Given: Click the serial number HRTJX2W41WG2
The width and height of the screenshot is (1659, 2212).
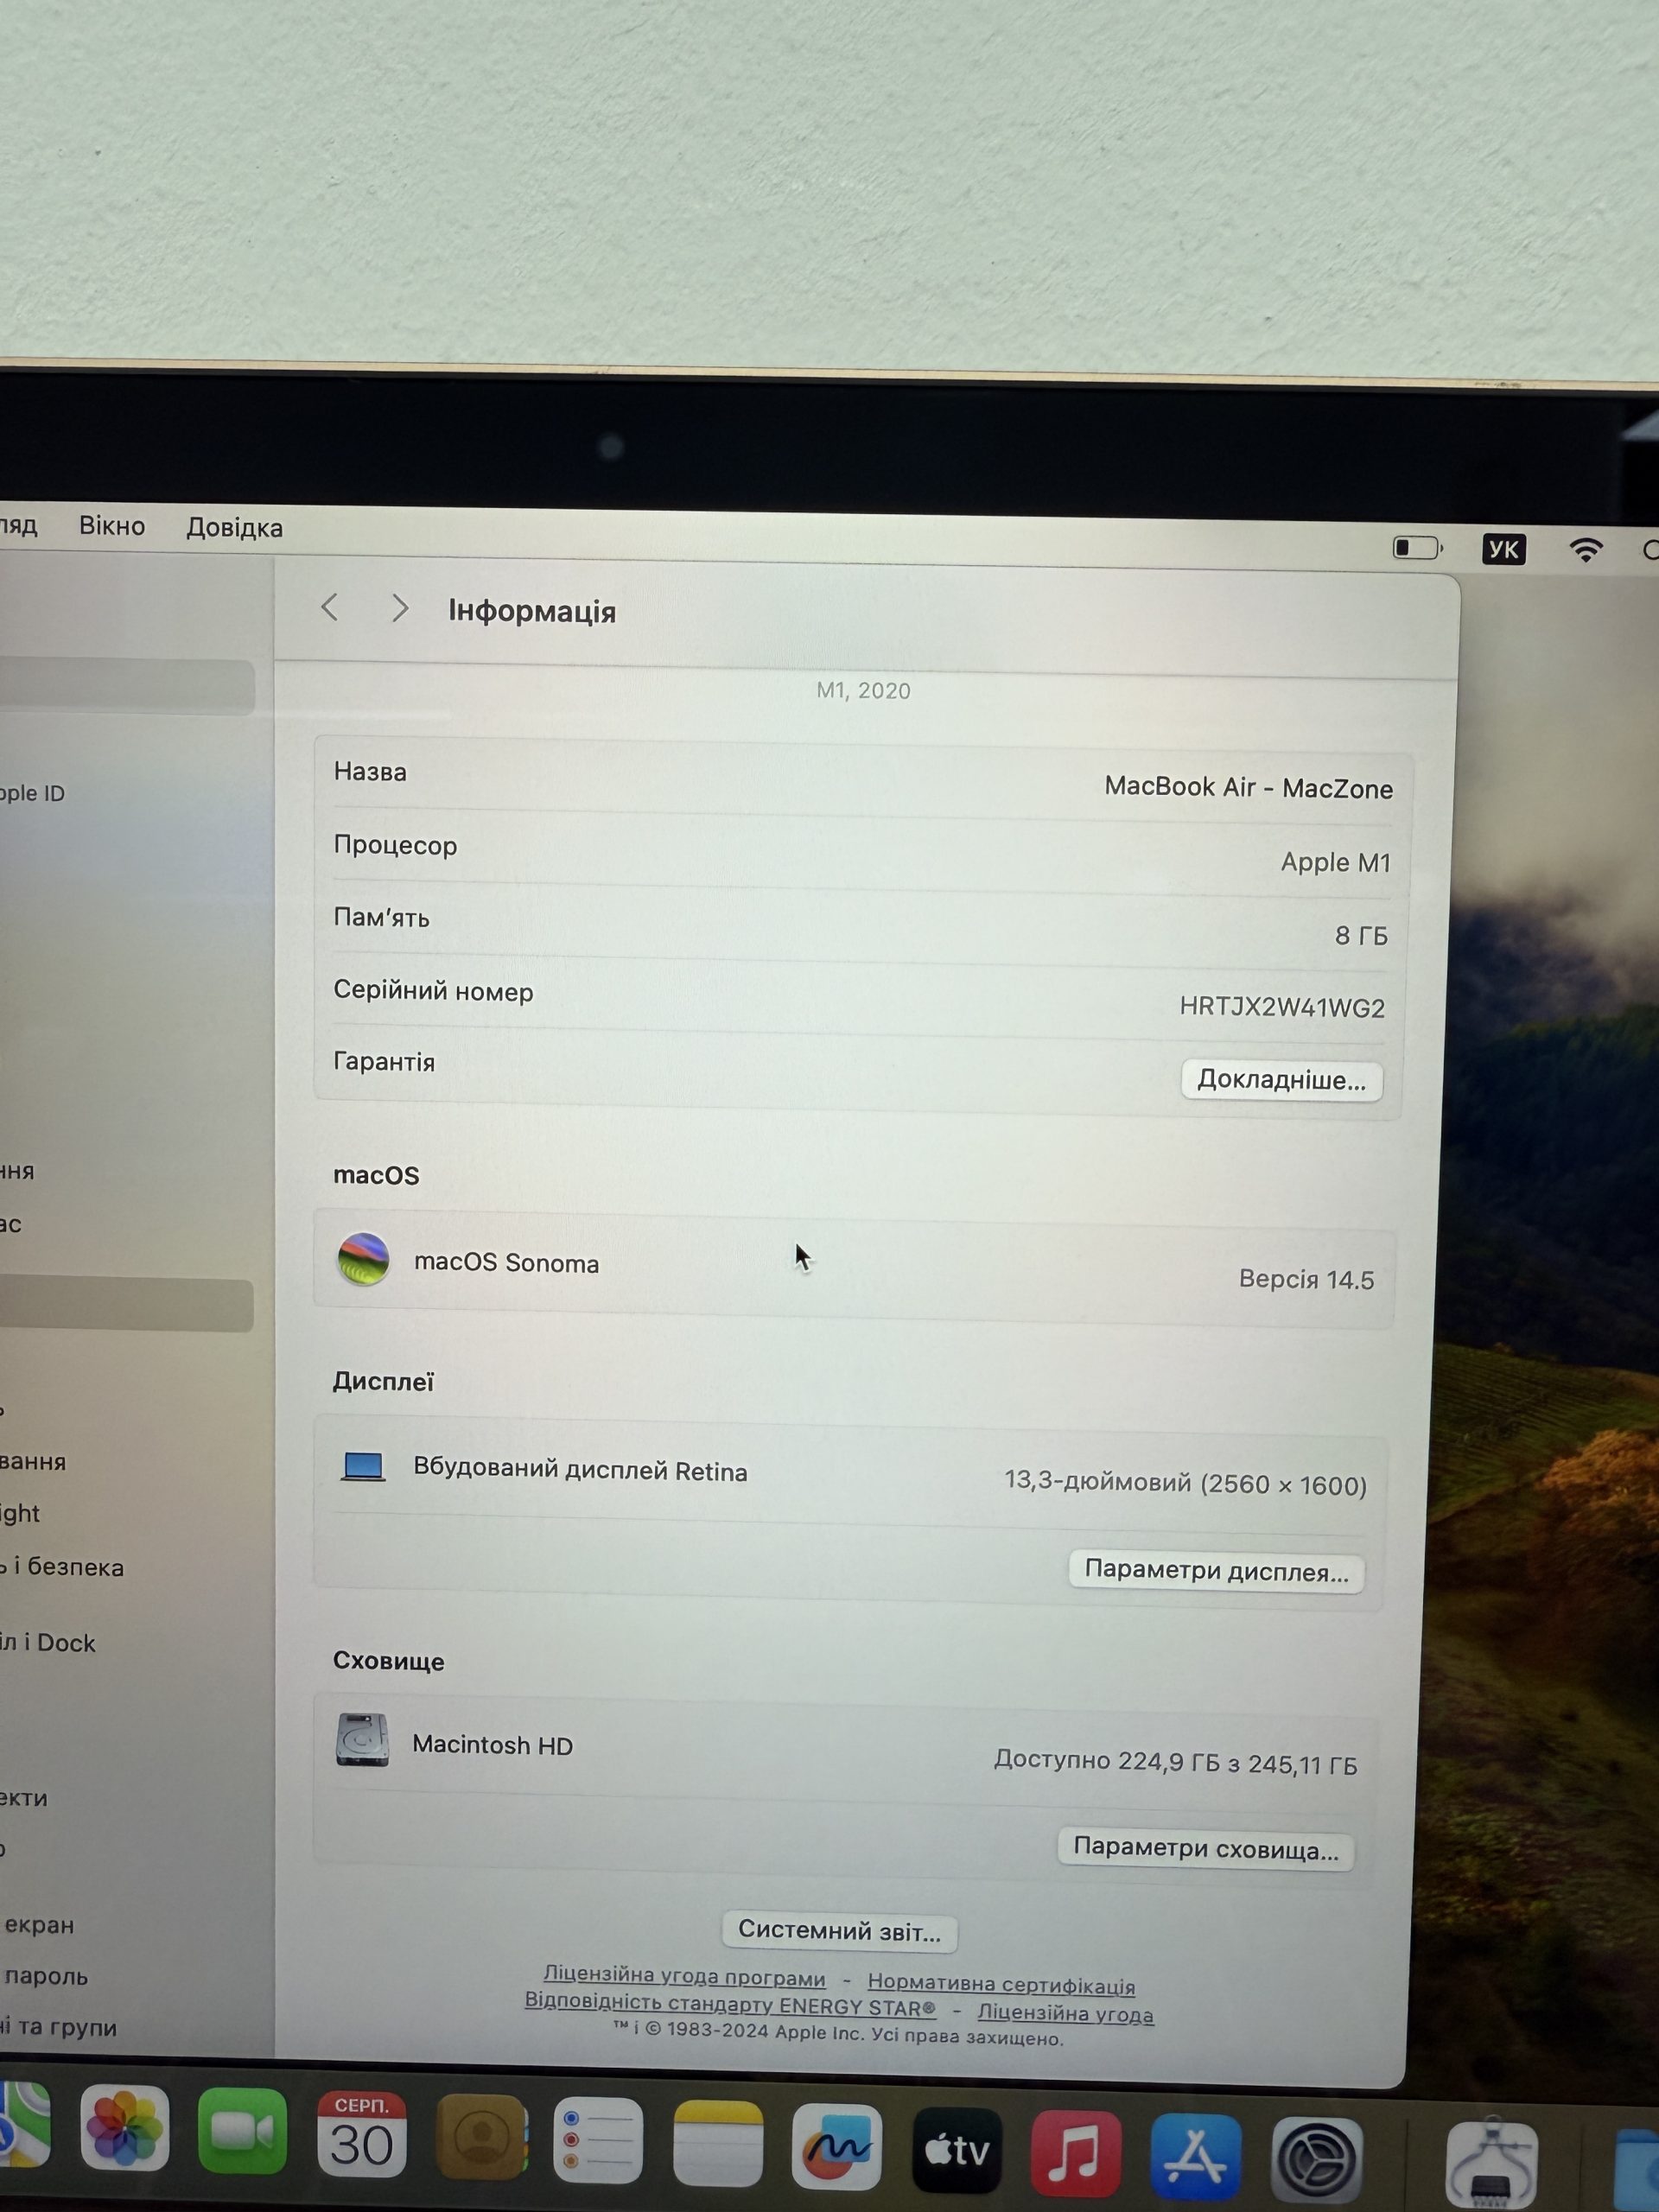Looking at the screenshot, I should point(1282,1006).
